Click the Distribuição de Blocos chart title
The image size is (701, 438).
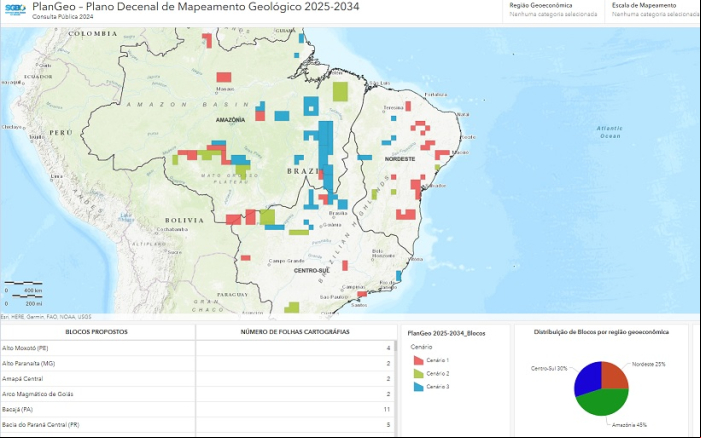(601, 332)
